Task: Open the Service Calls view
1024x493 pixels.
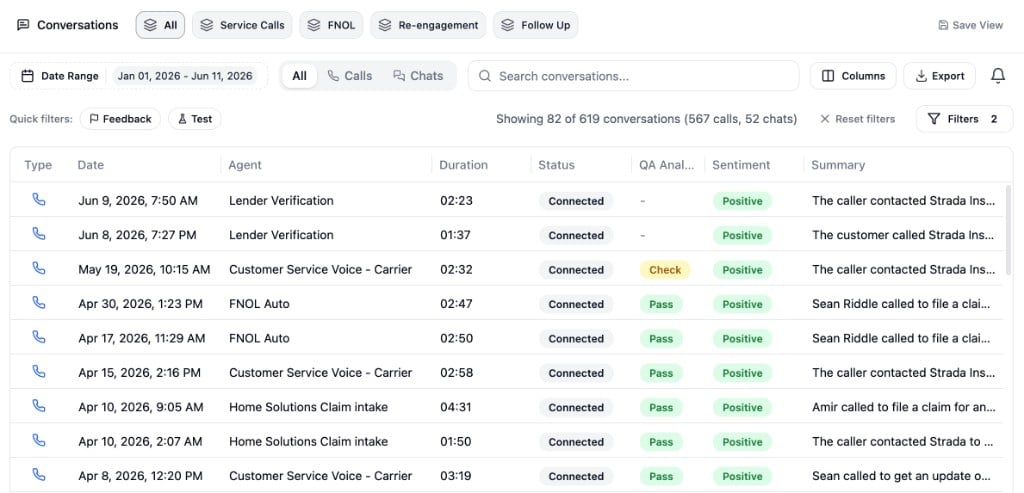Action: pos(242,25)
